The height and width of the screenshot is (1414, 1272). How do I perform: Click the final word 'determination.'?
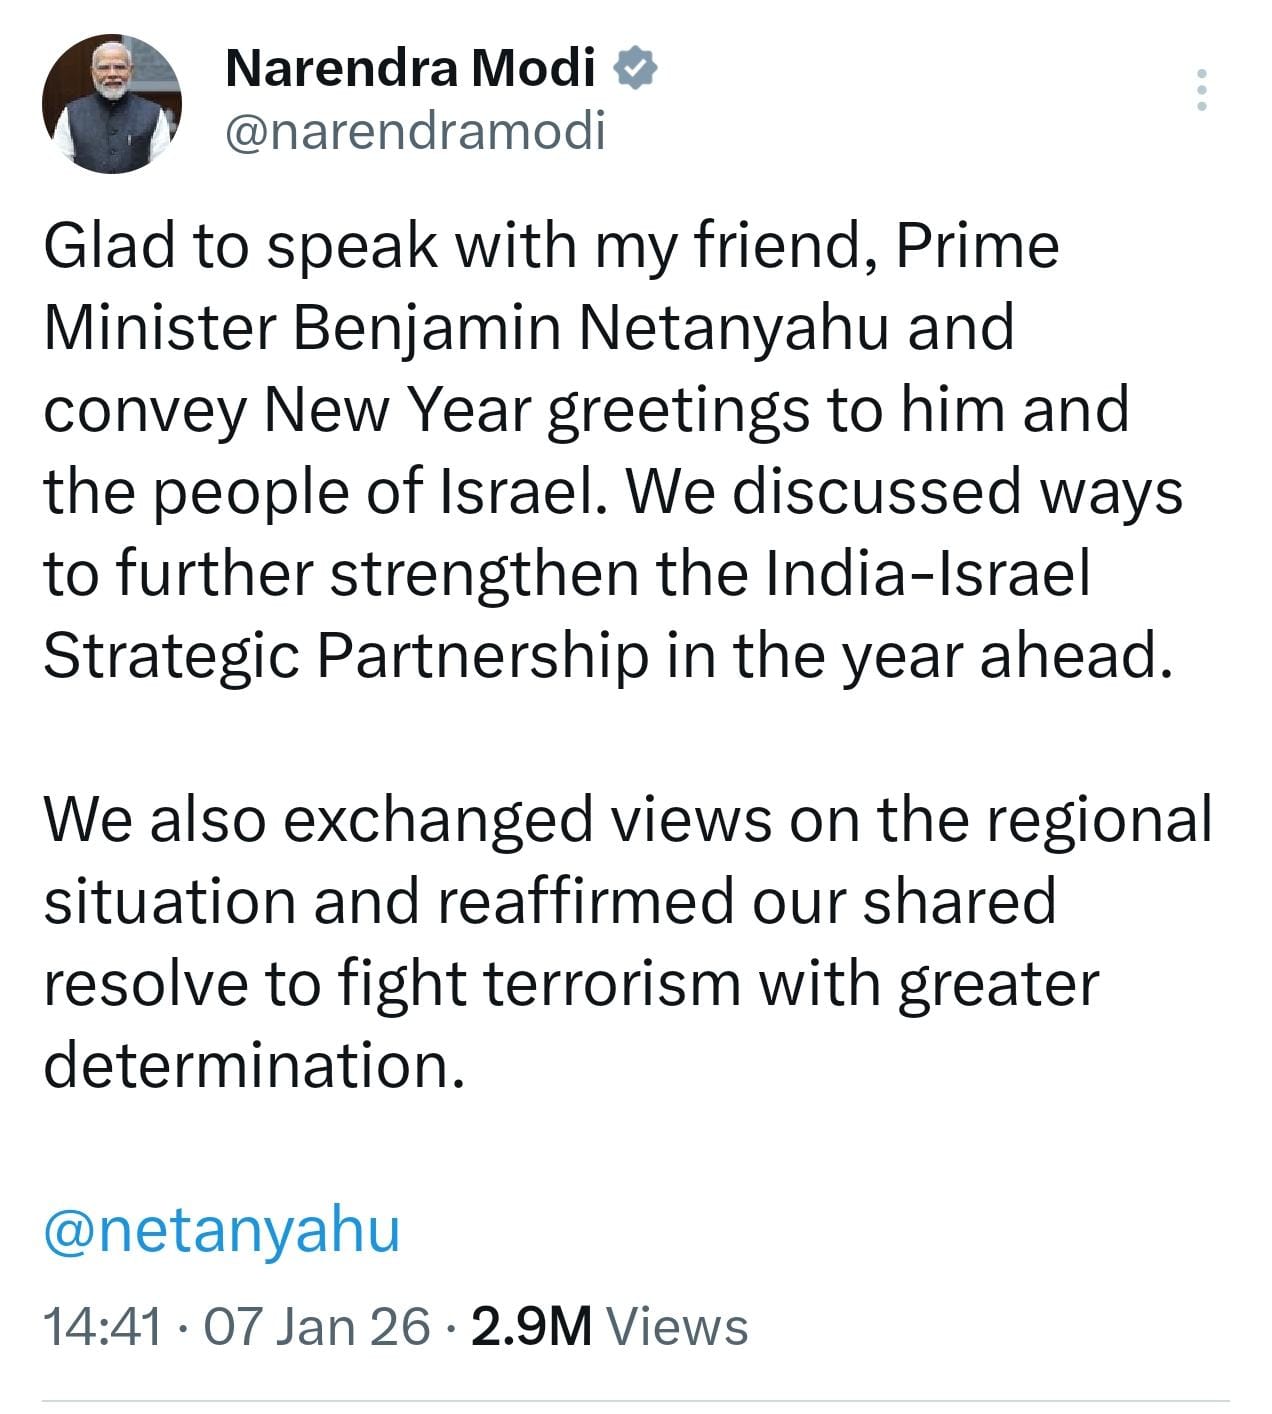pos(255,1067)
